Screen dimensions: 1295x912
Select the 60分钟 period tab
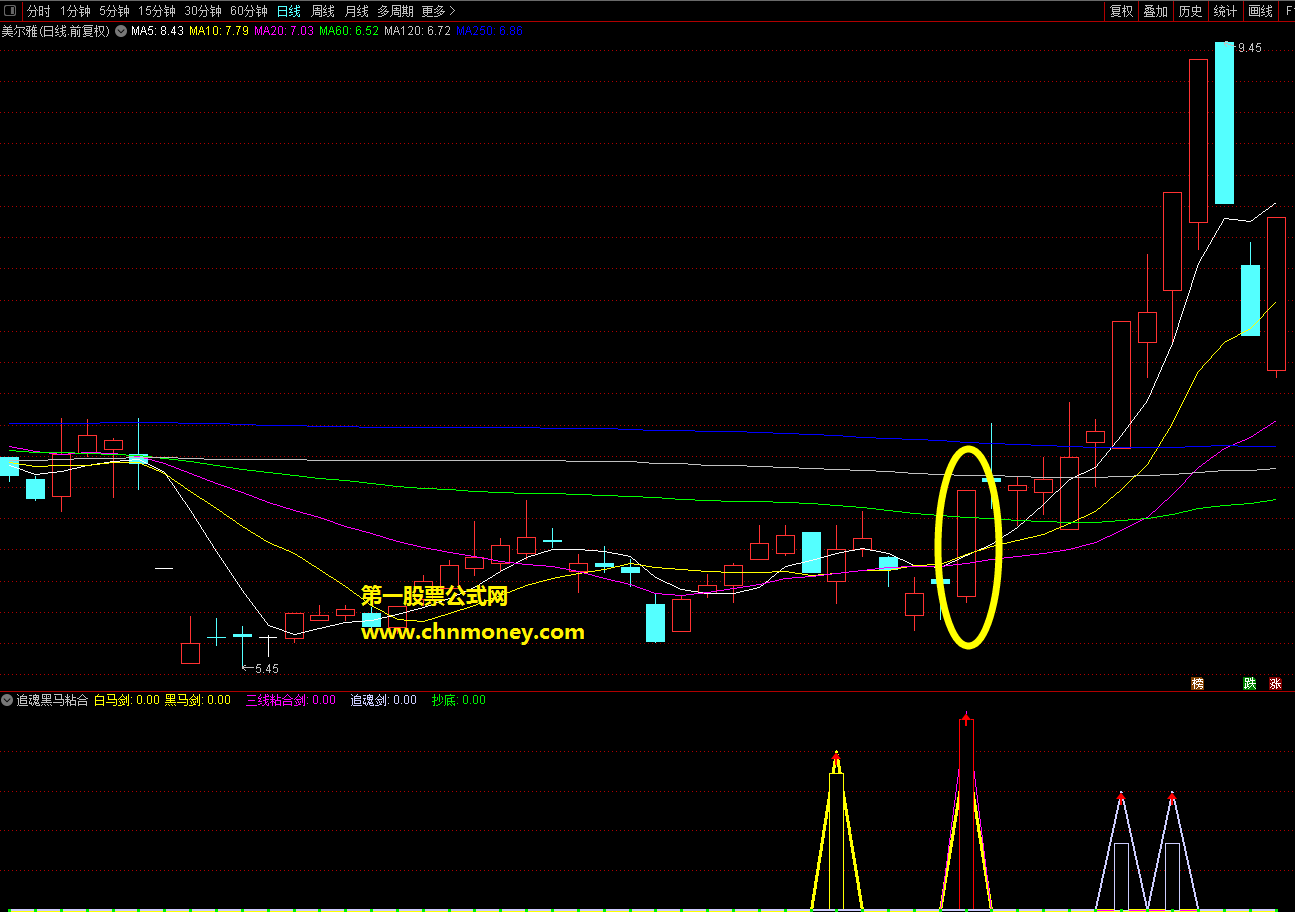[249, 11]
